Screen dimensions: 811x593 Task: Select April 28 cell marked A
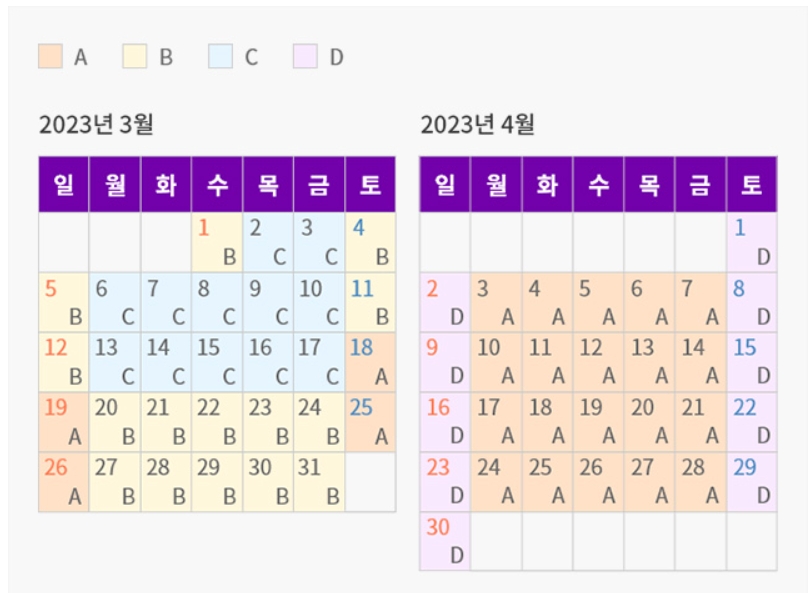[701, 482]
